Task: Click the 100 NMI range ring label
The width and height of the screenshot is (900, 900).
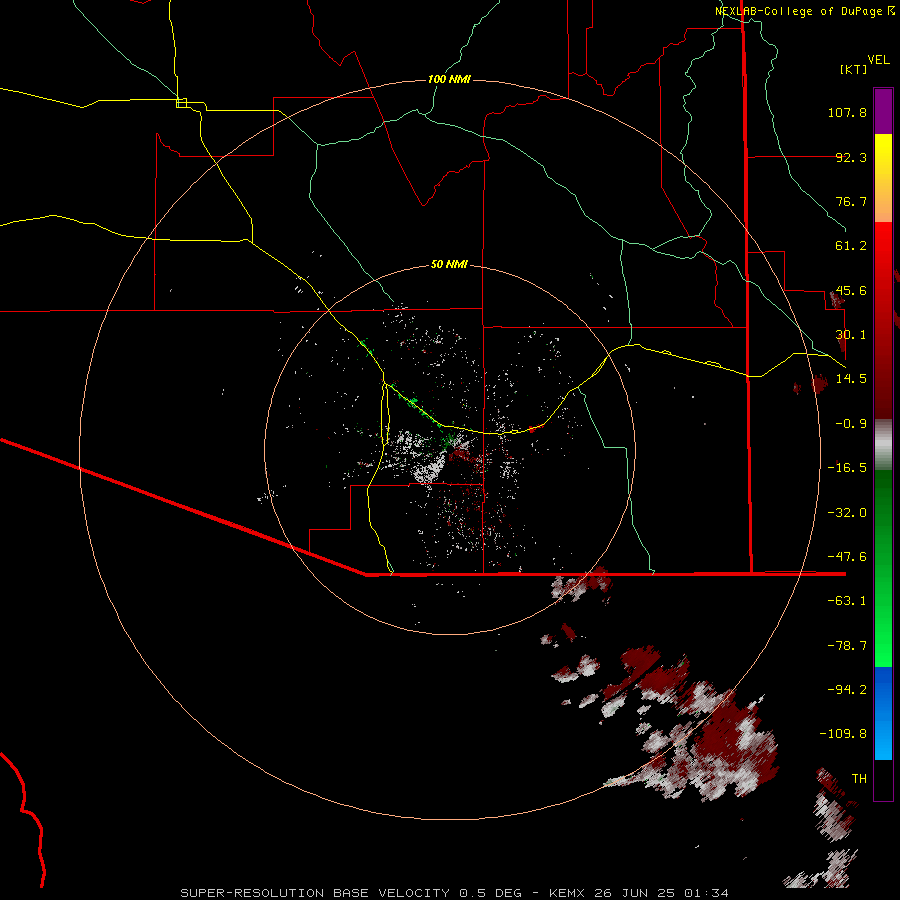Action: (449, 79)
